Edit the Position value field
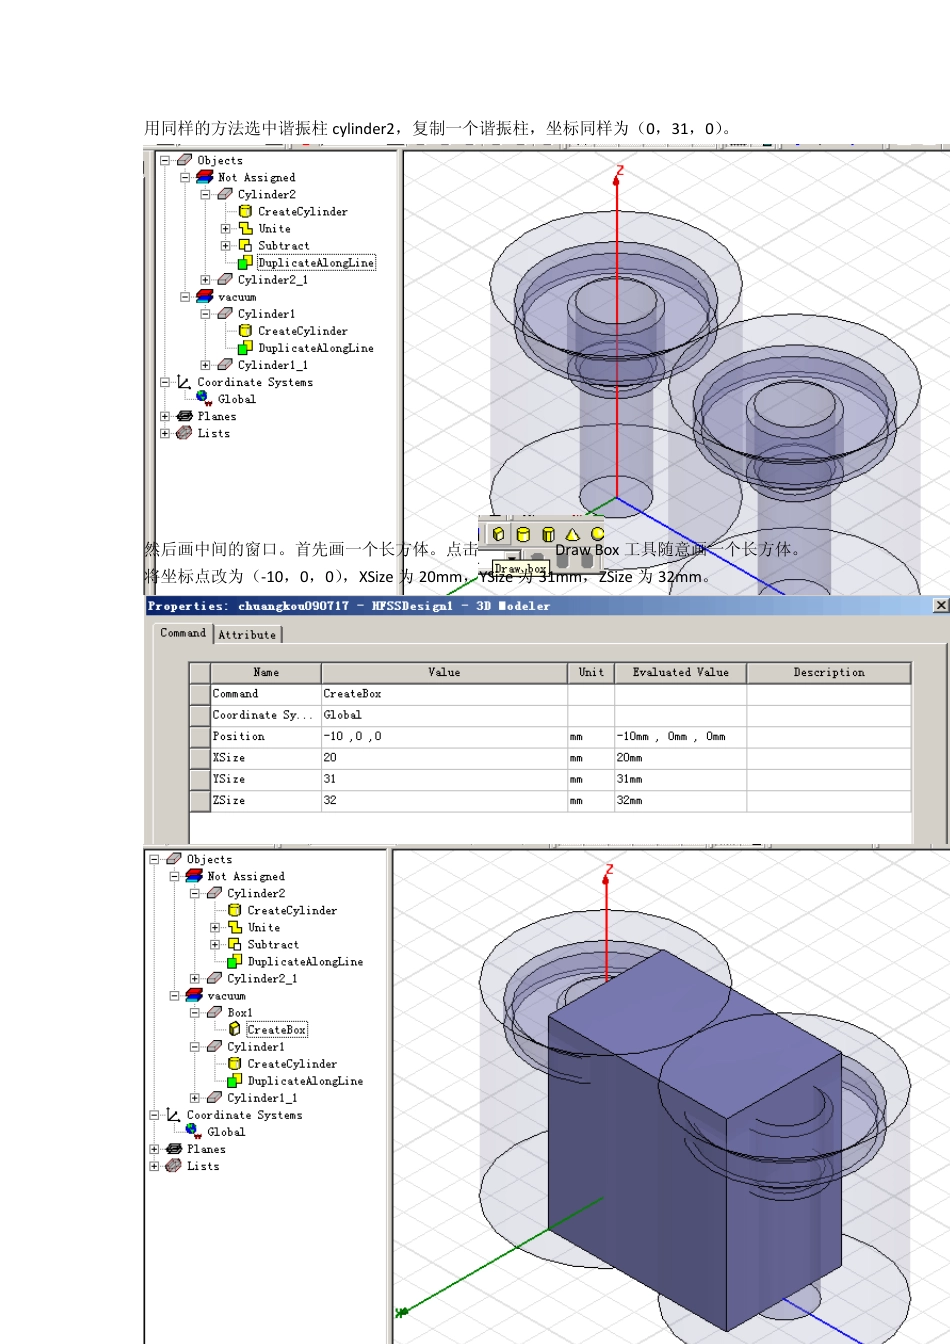The image size is (950, 1344). coord(444,736)
